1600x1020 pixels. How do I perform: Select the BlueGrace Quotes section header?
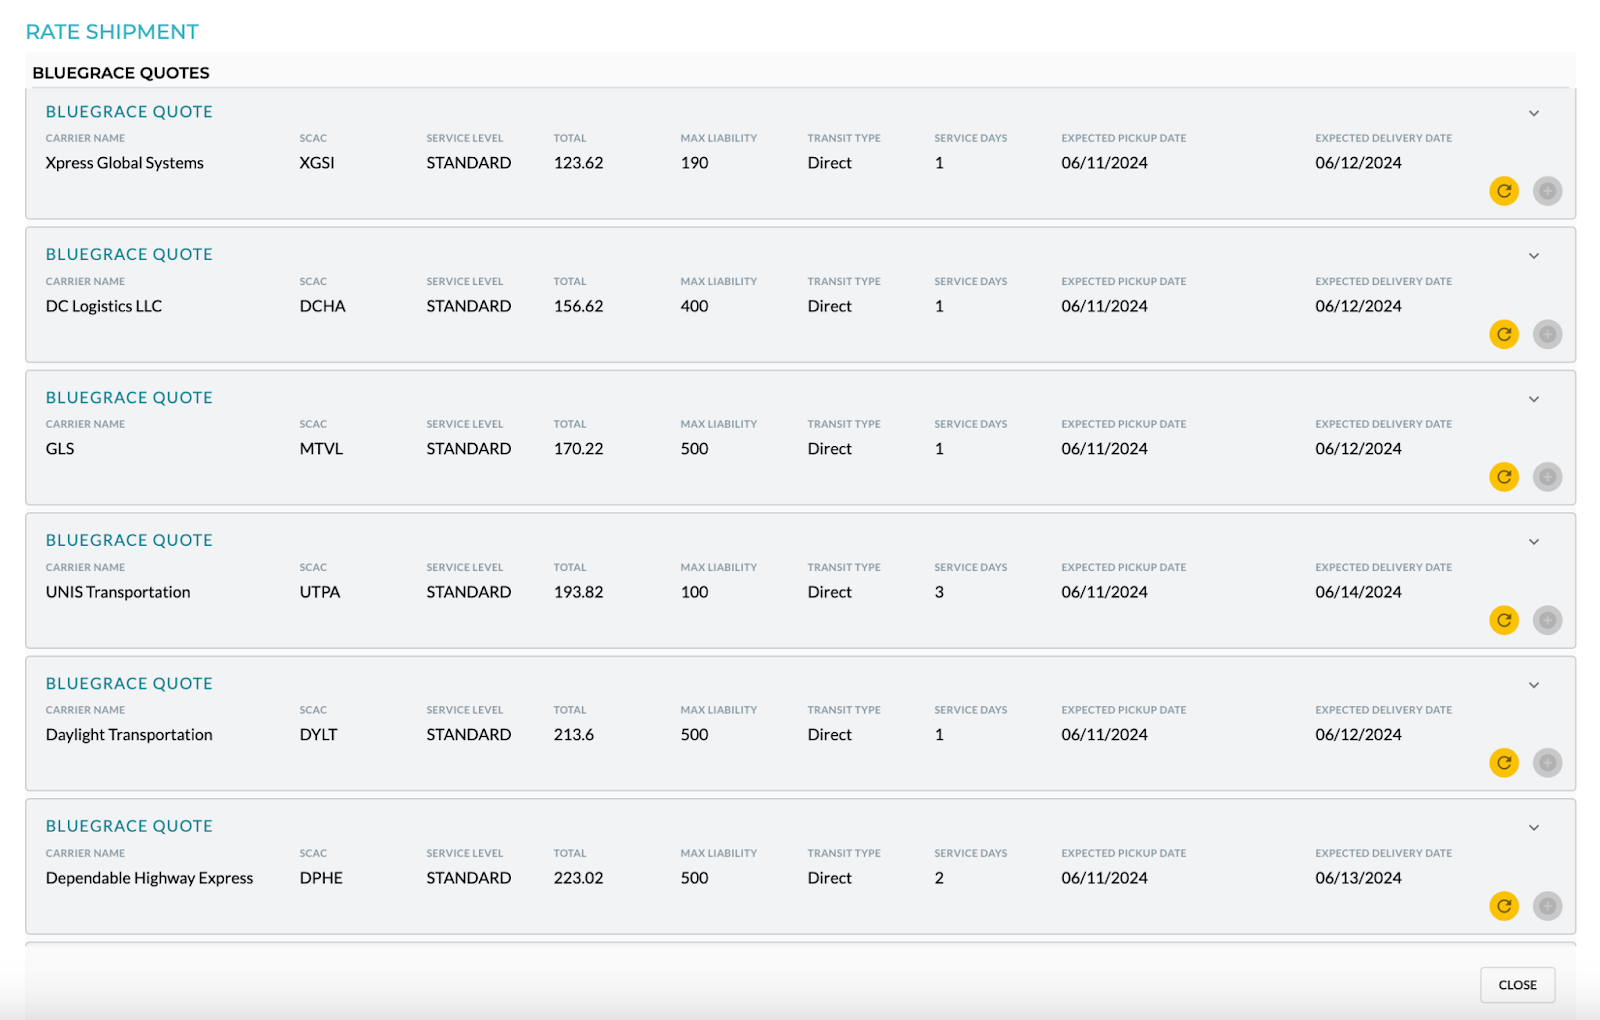(x=121, y=73)
